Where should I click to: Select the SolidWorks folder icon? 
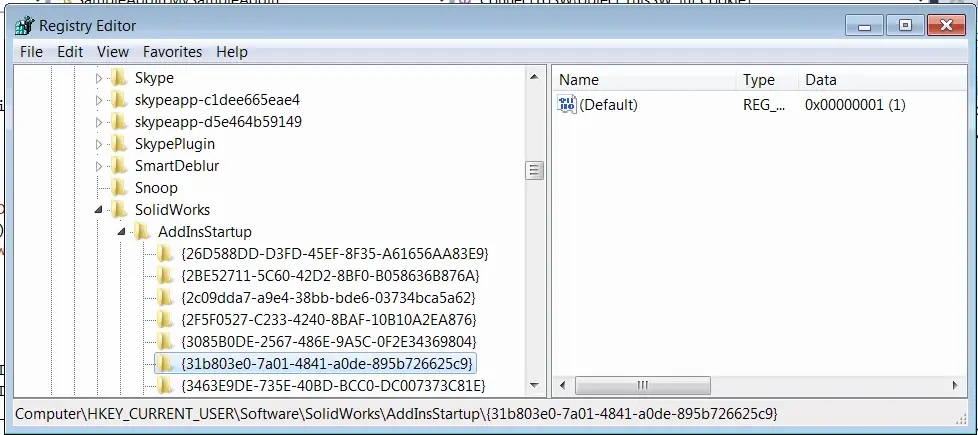click(x=119, y=210)
